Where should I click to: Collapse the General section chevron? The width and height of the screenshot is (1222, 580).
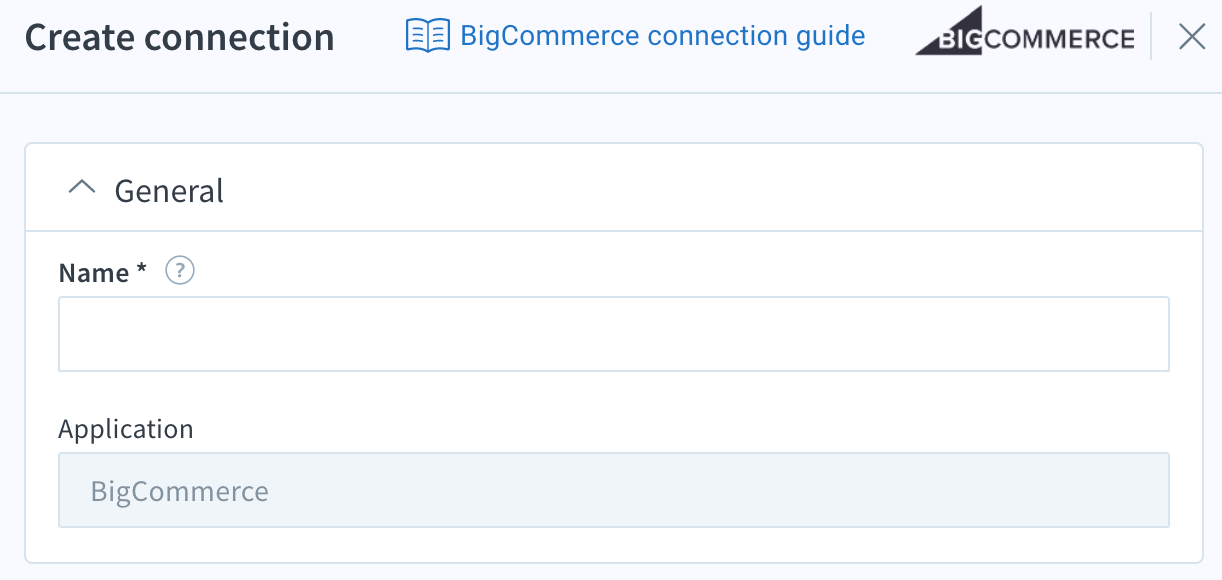click(x=82, y=188)
